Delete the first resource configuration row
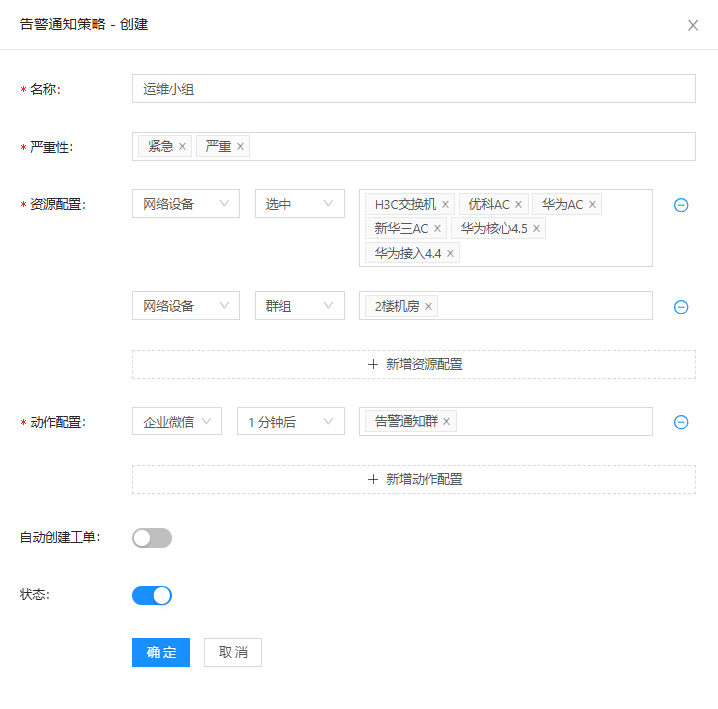Screen dimensions: 718x709 tap(681, 205)
